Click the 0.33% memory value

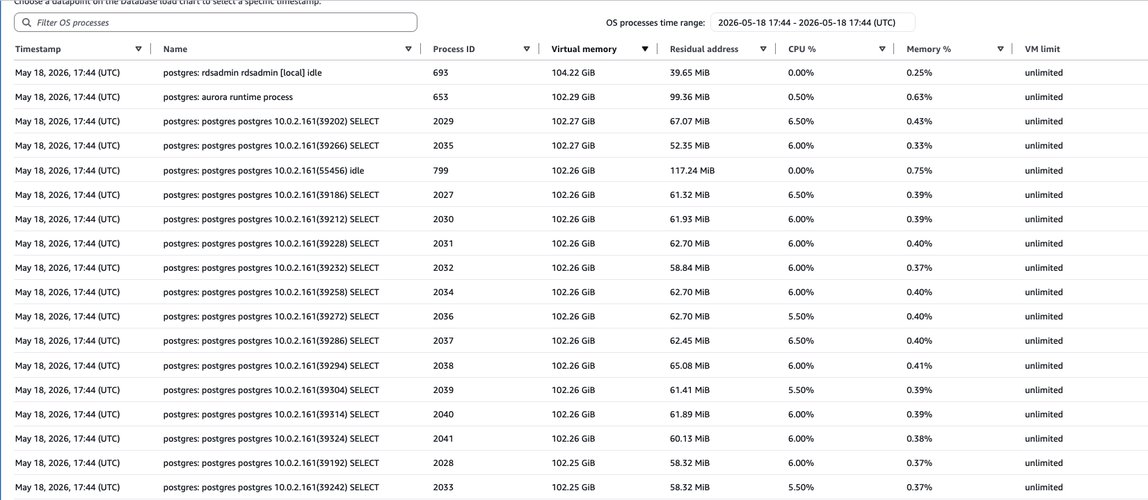(x=919, y=146)
